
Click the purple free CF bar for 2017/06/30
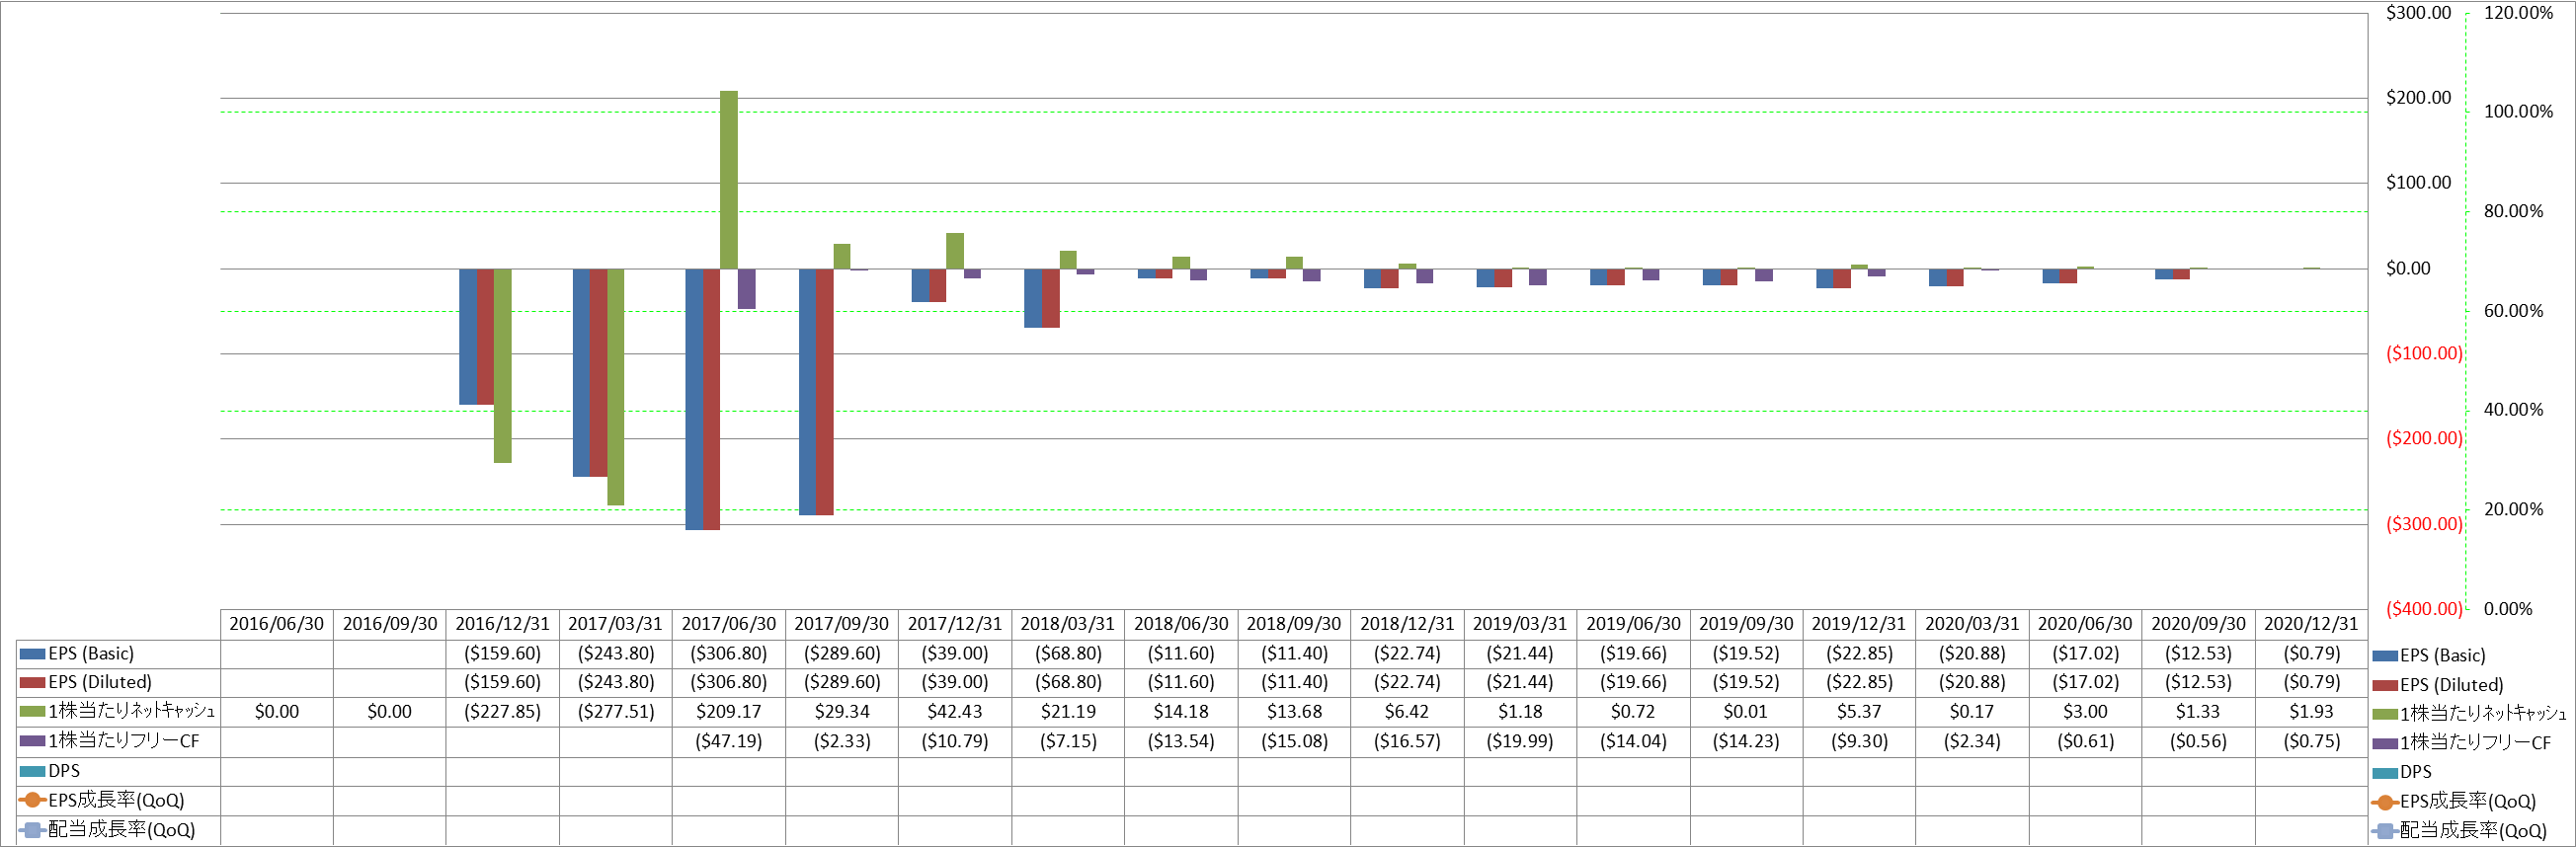[x=746, y=289]
